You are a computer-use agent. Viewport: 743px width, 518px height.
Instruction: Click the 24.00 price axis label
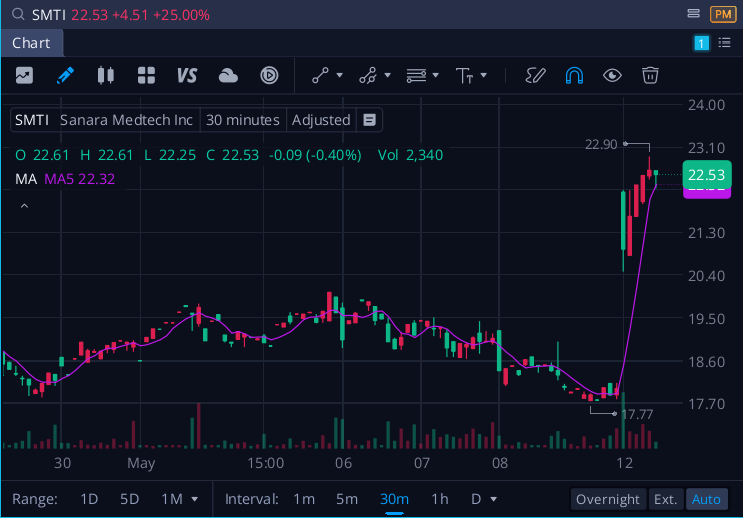(x=706, y=105)
